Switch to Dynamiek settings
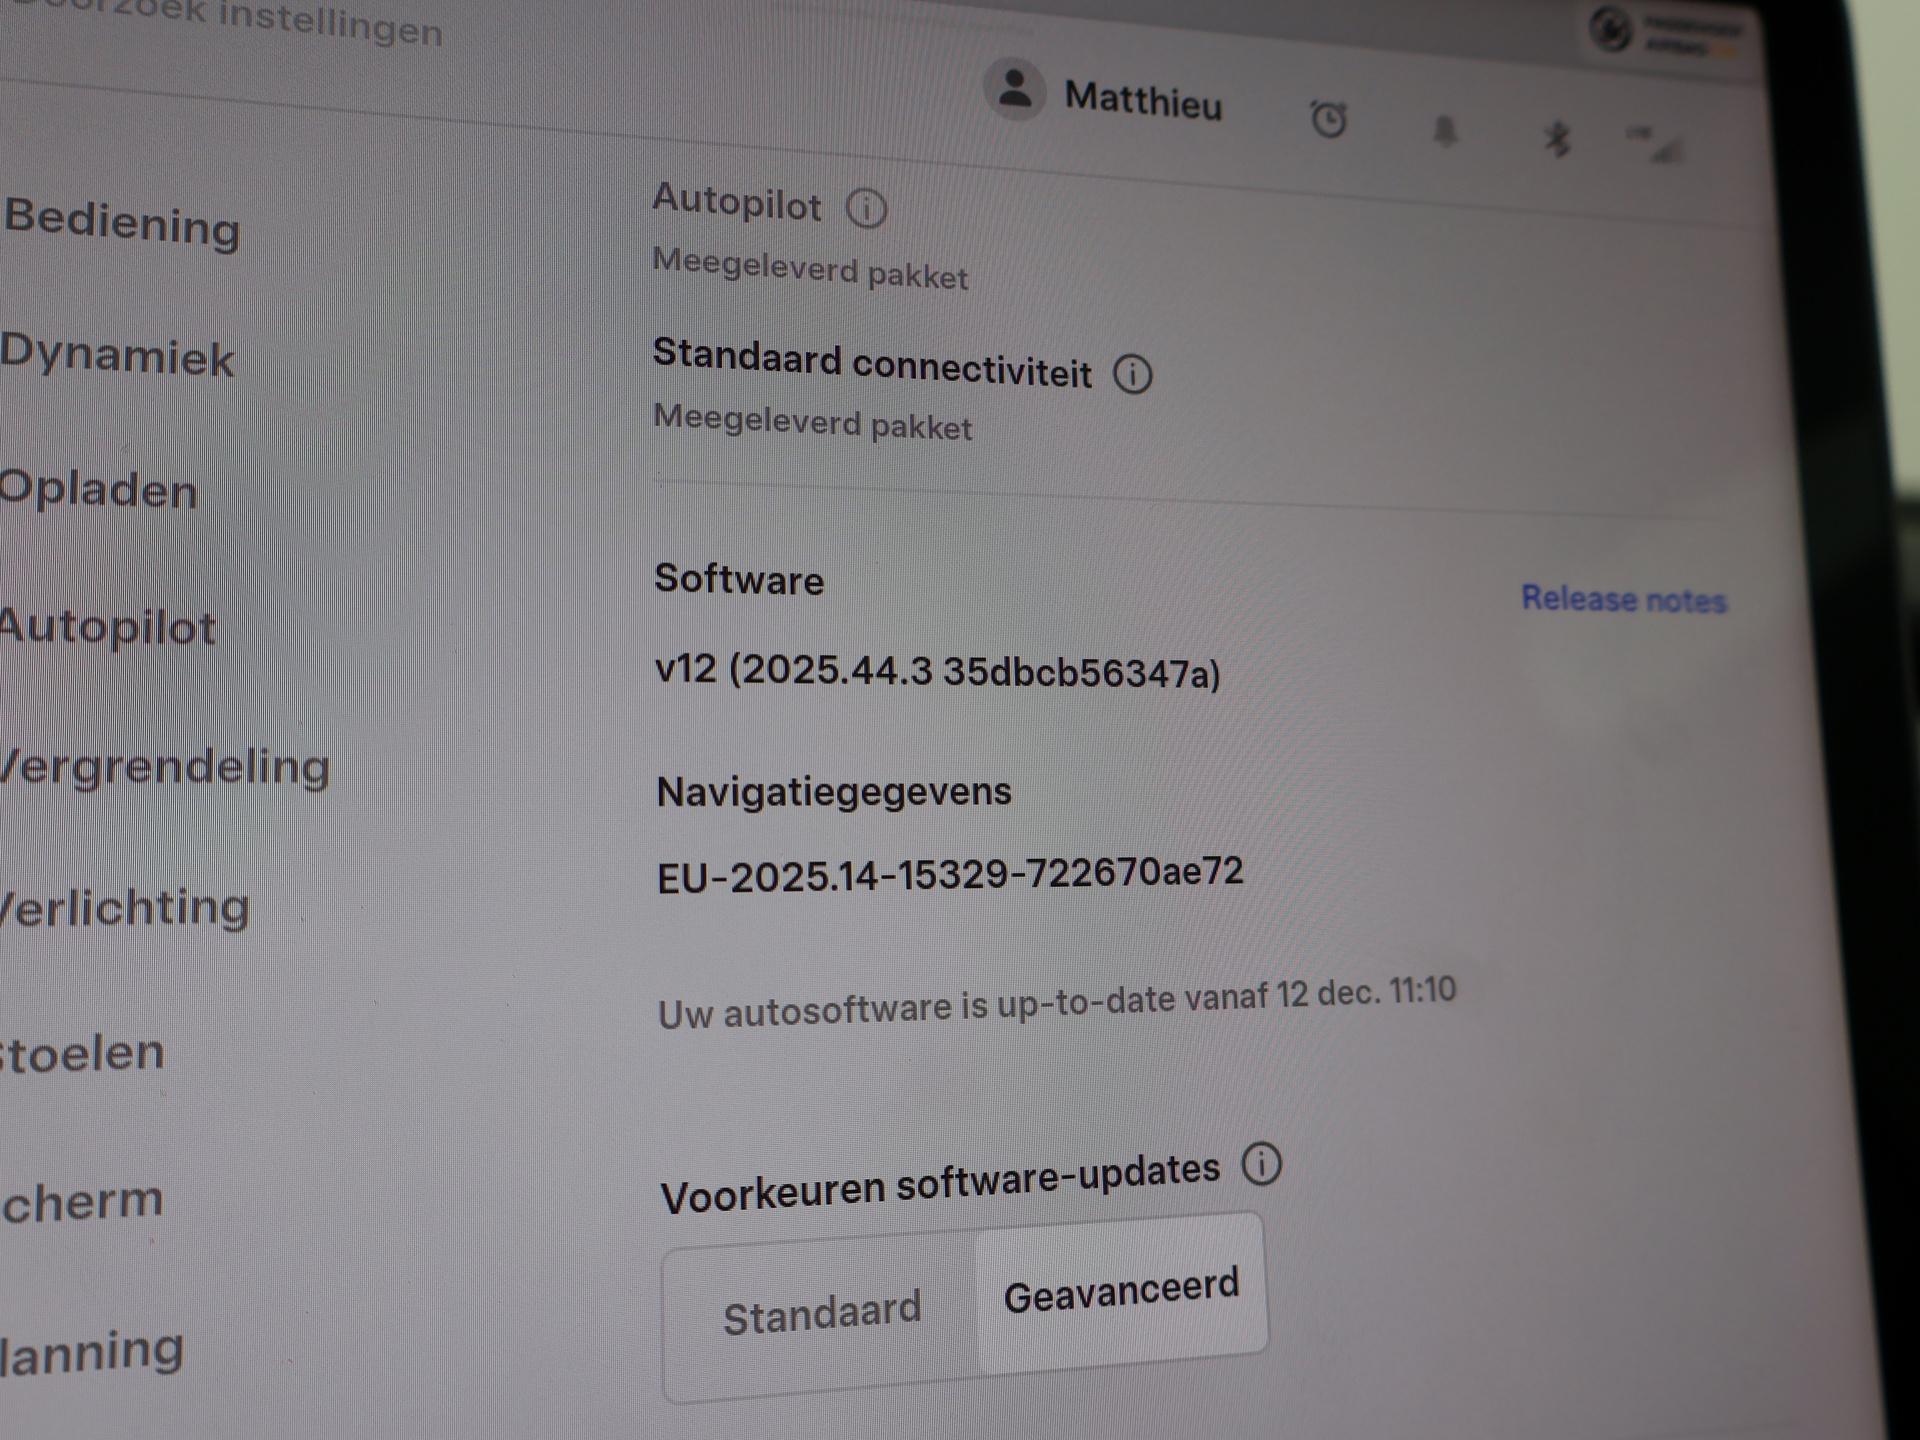 (x=116, y=355)
